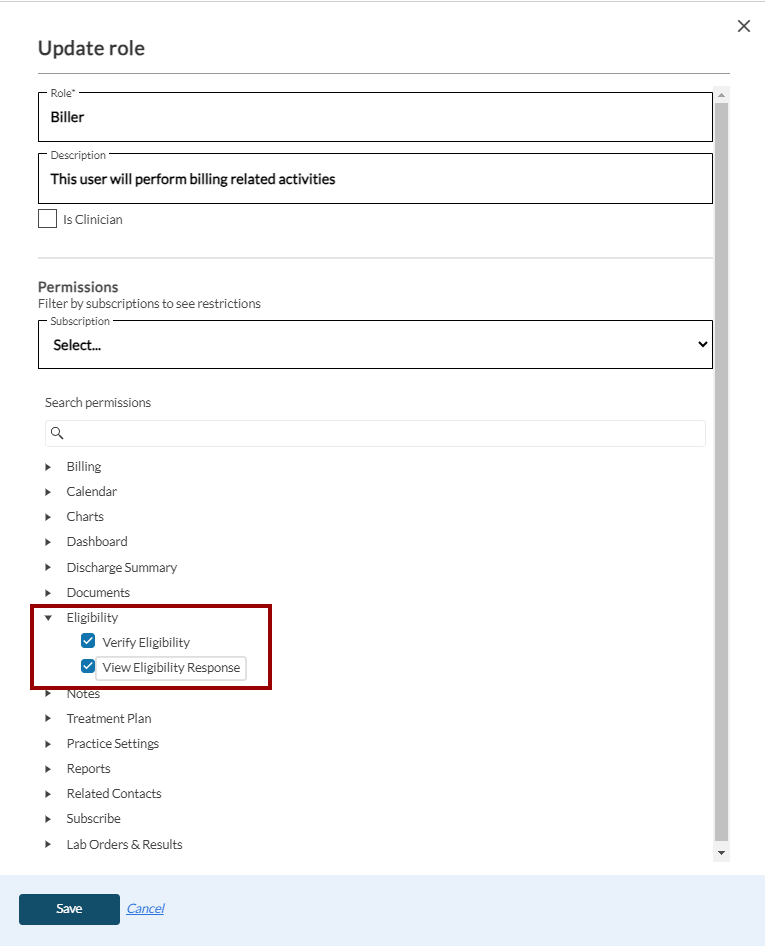Expand the Charts permissions arrow
Screen dimensions: 765x946
point(48,517)
